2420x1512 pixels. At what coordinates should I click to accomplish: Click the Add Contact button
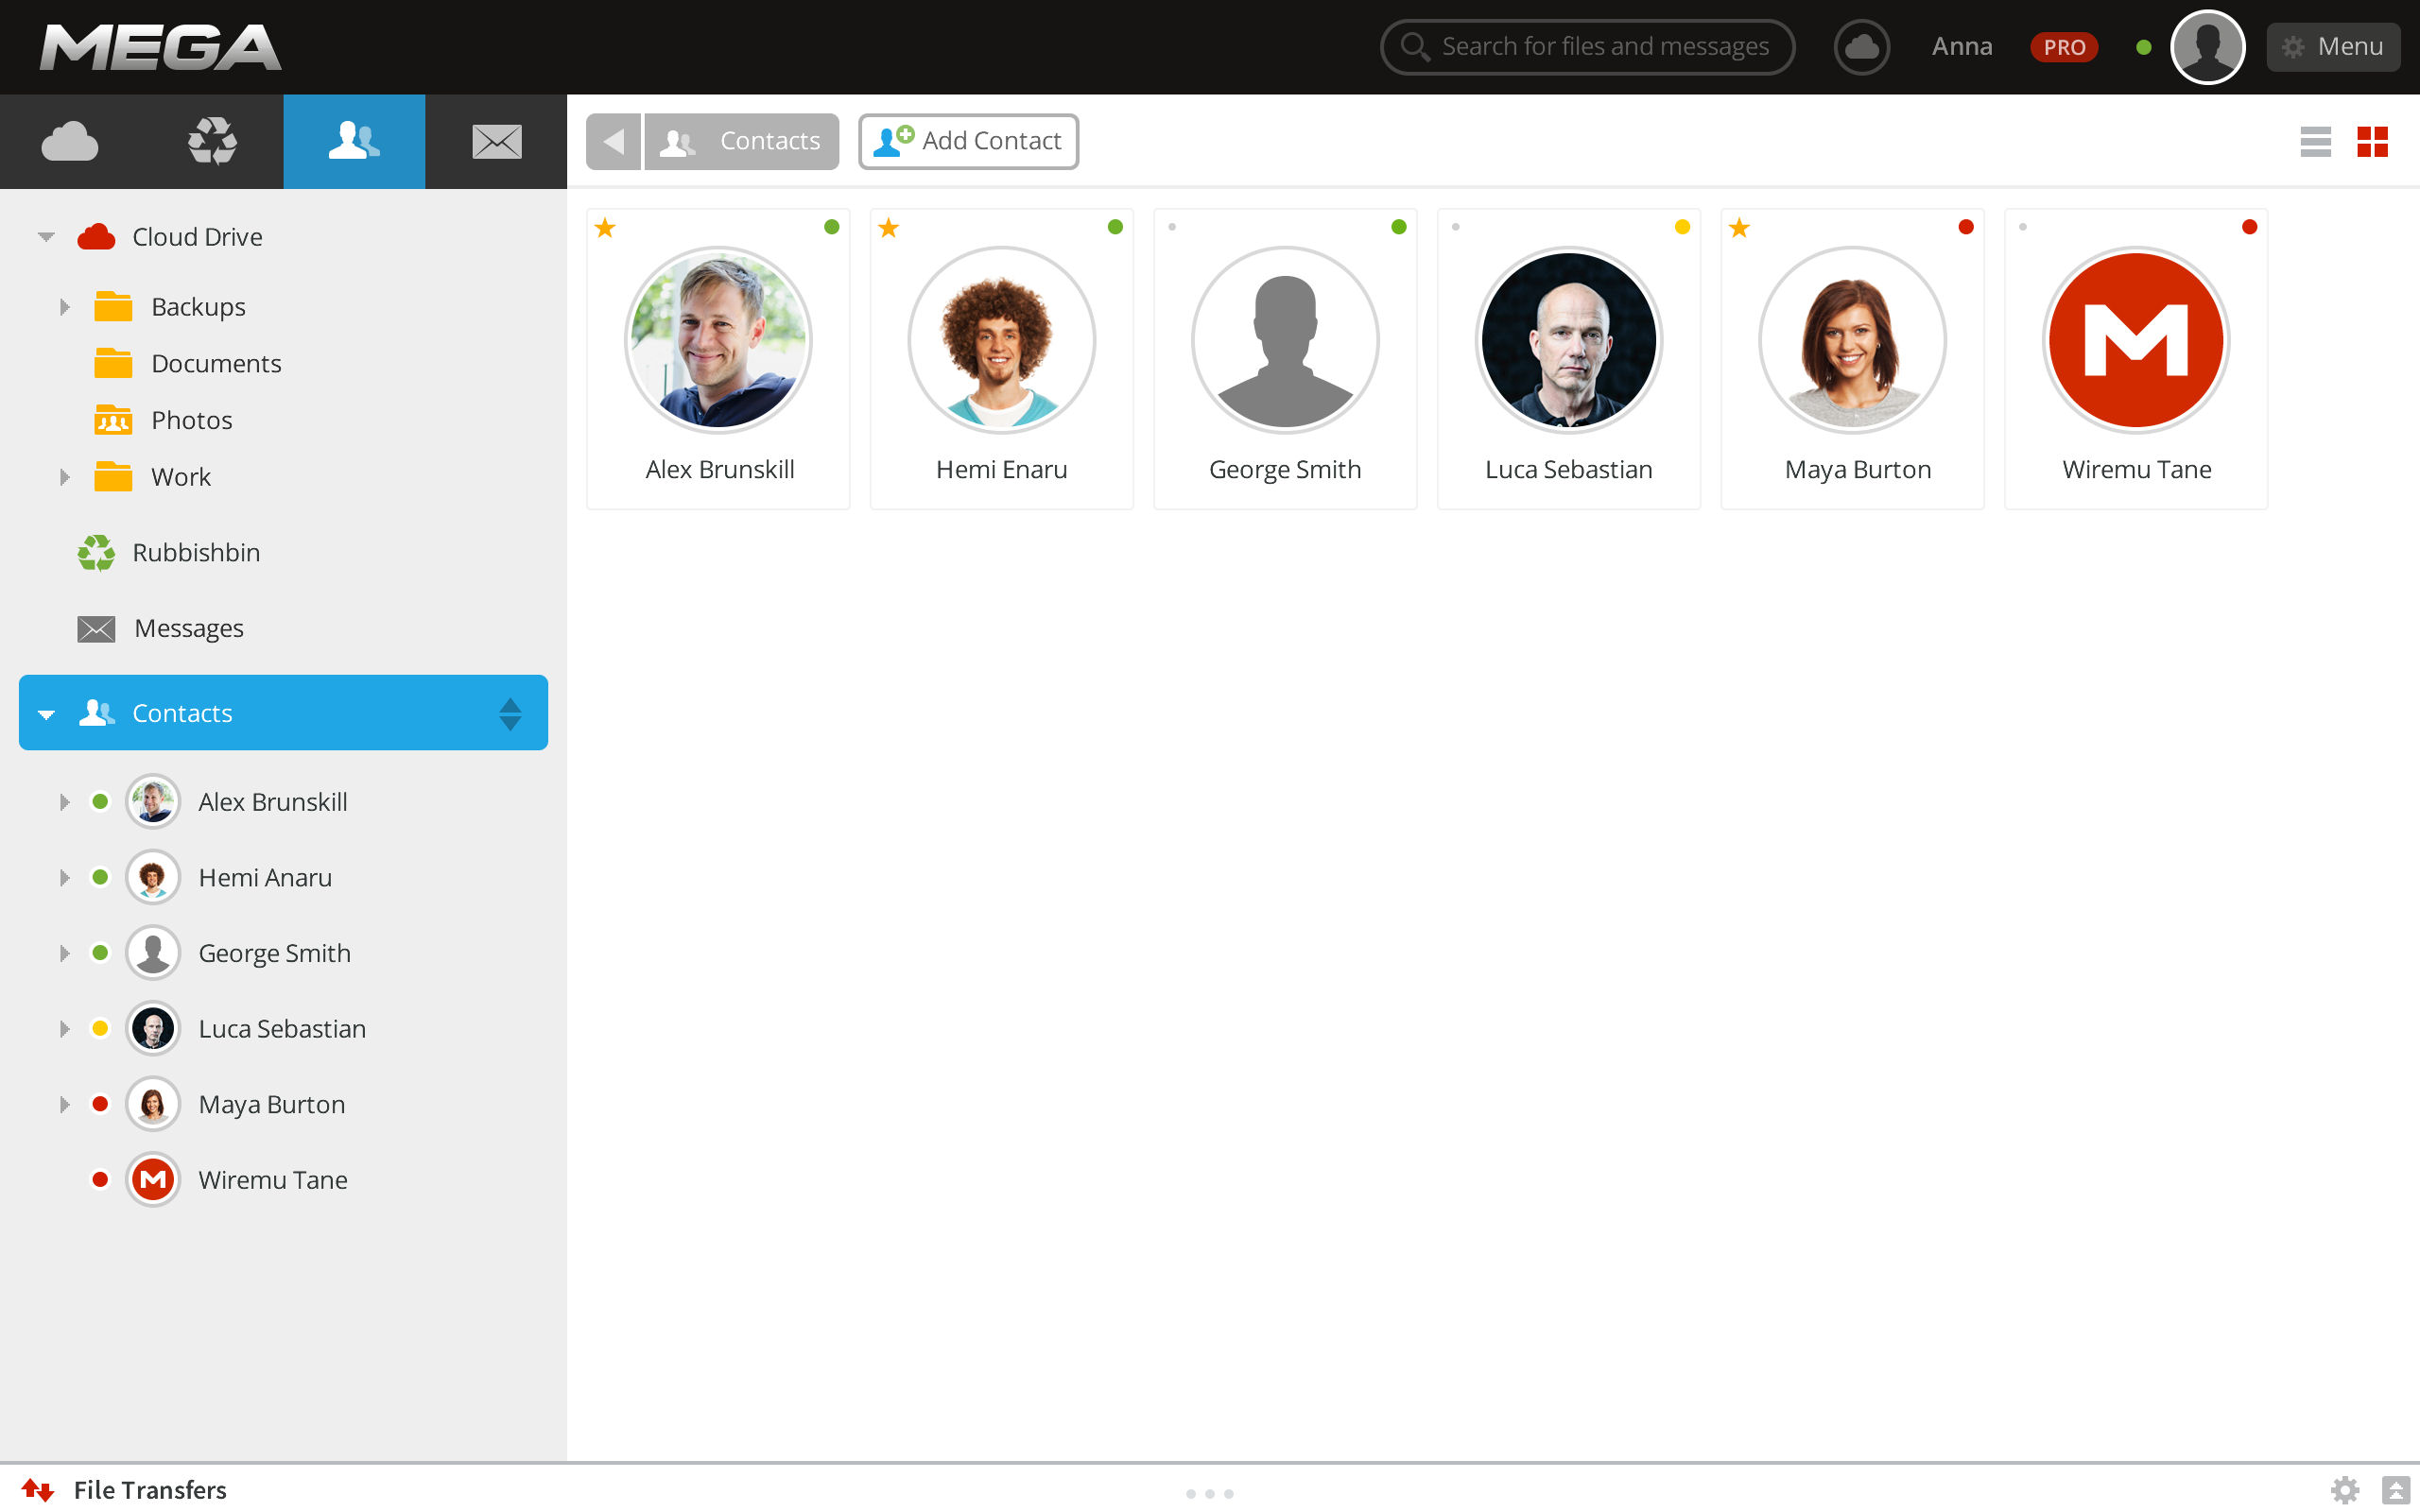[x=967, y=141]
